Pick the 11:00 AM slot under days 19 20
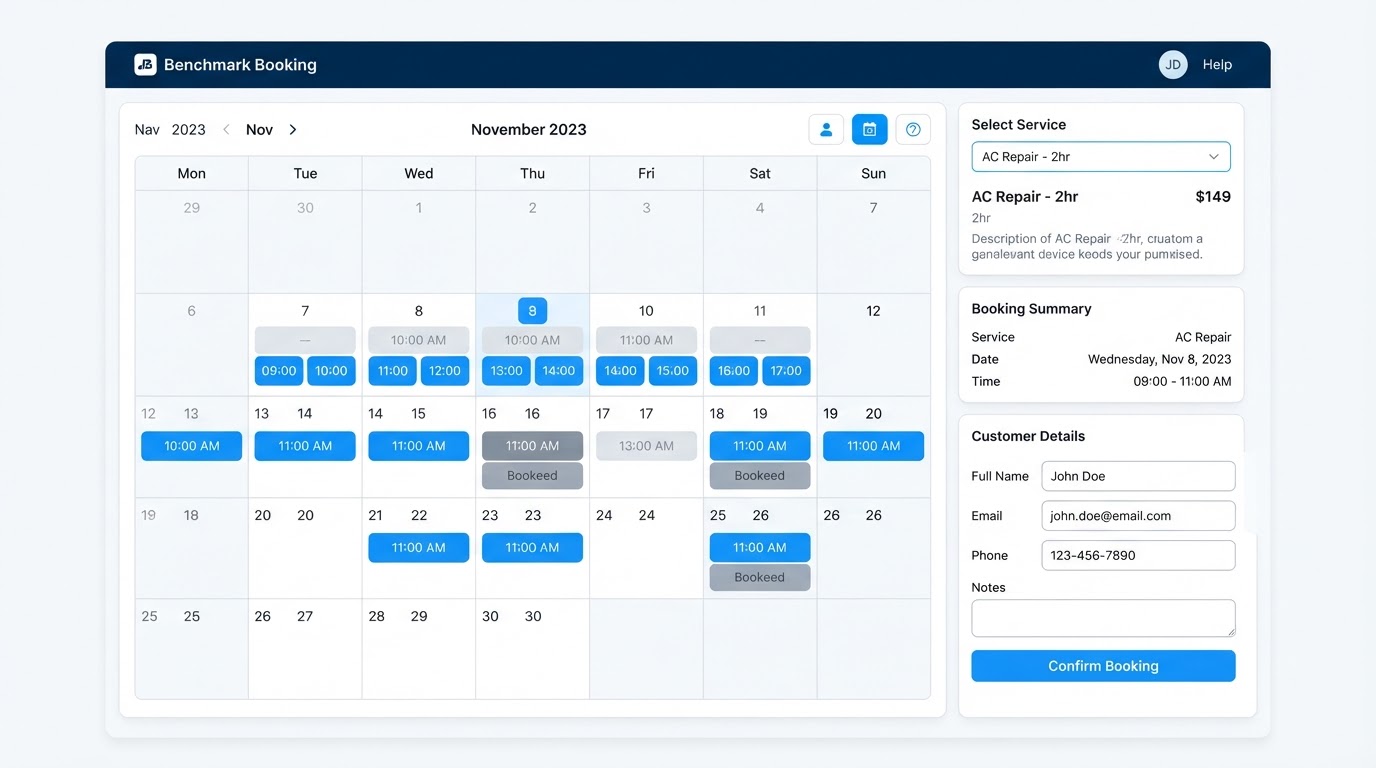 pyautogui.click(x=873, y=446)
